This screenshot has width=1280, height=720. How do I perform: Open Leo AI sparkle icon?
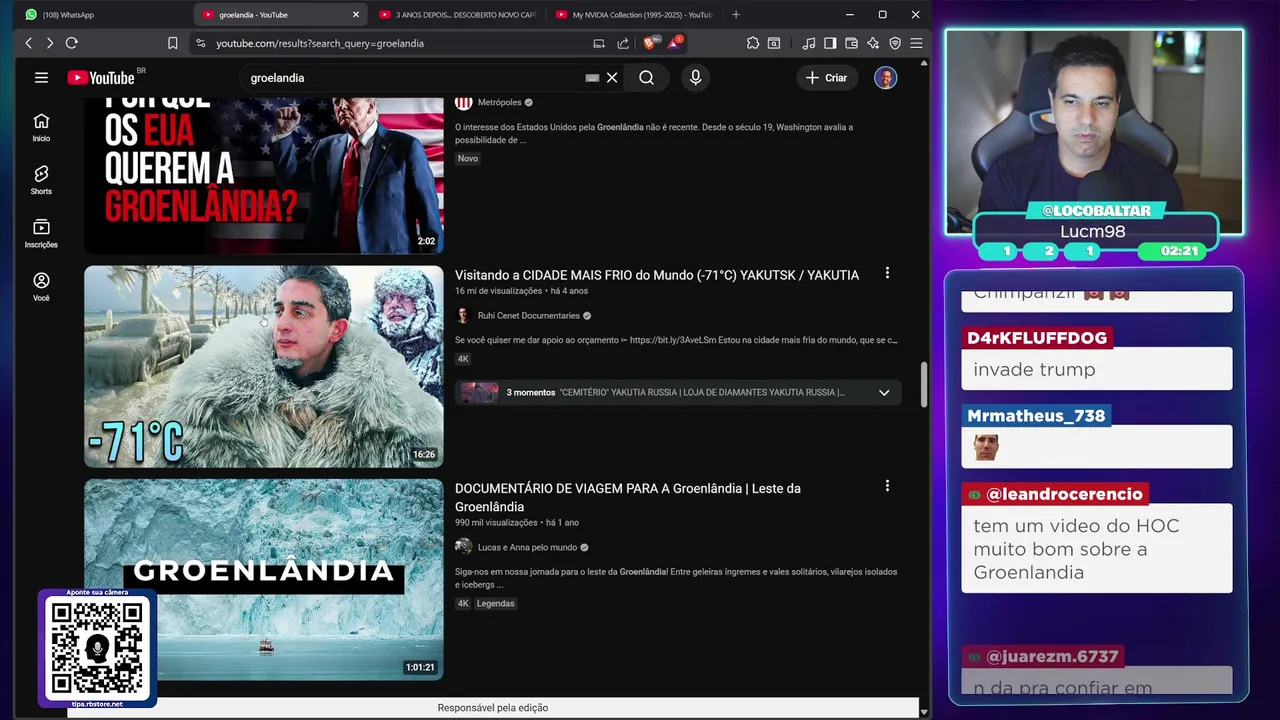(873, 43)
